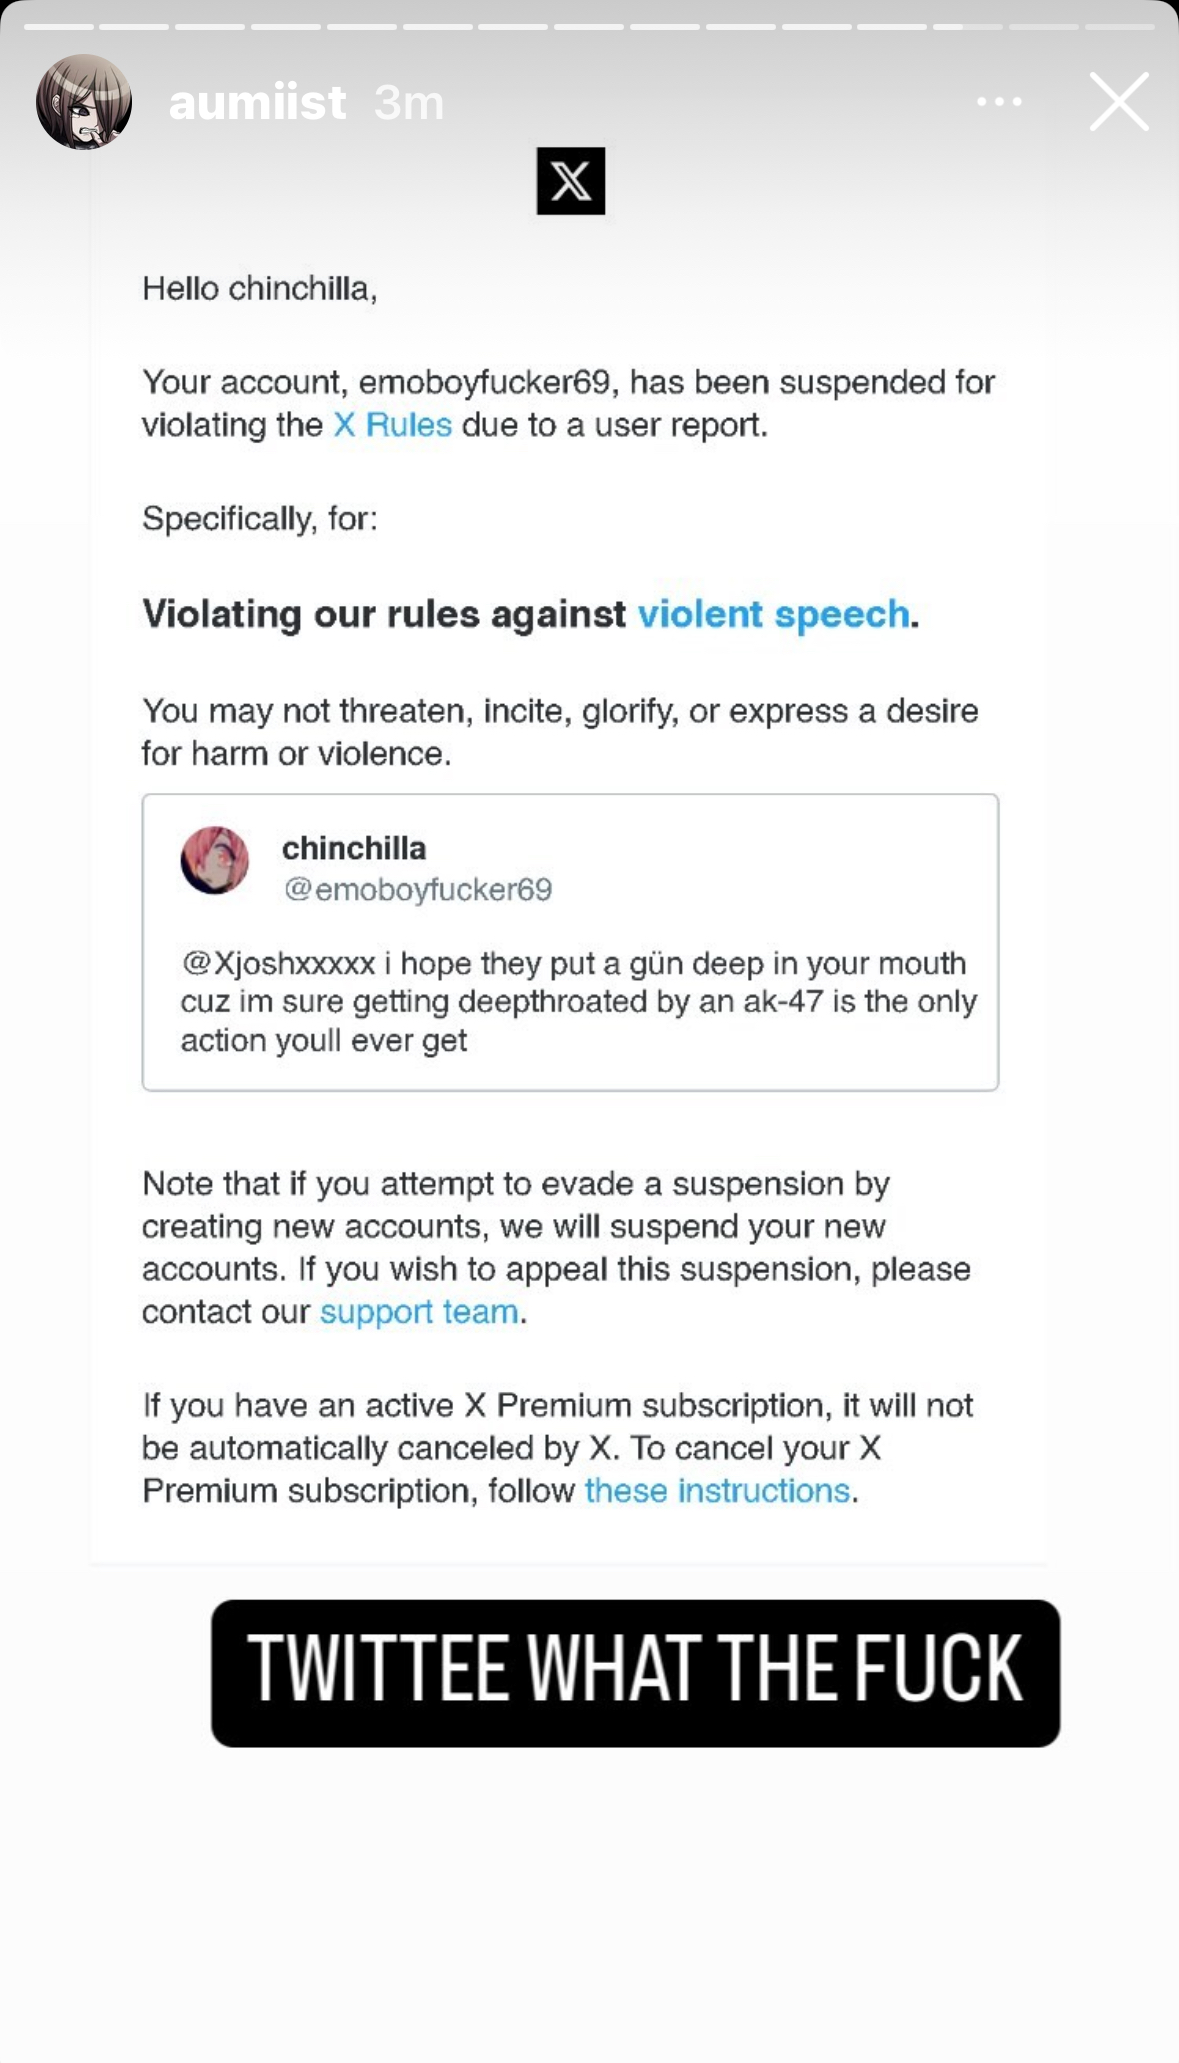
Task: Click chinchilla's tweet avatar
Action: 215,860
